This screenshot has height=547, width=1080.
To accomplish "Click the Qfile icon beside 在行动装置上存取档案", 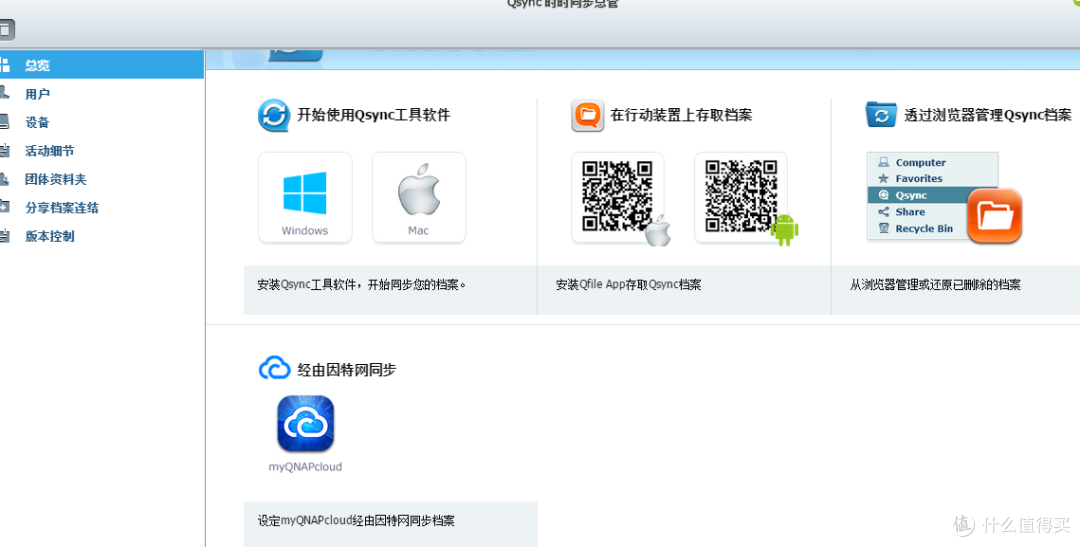I will coord(588,115).
